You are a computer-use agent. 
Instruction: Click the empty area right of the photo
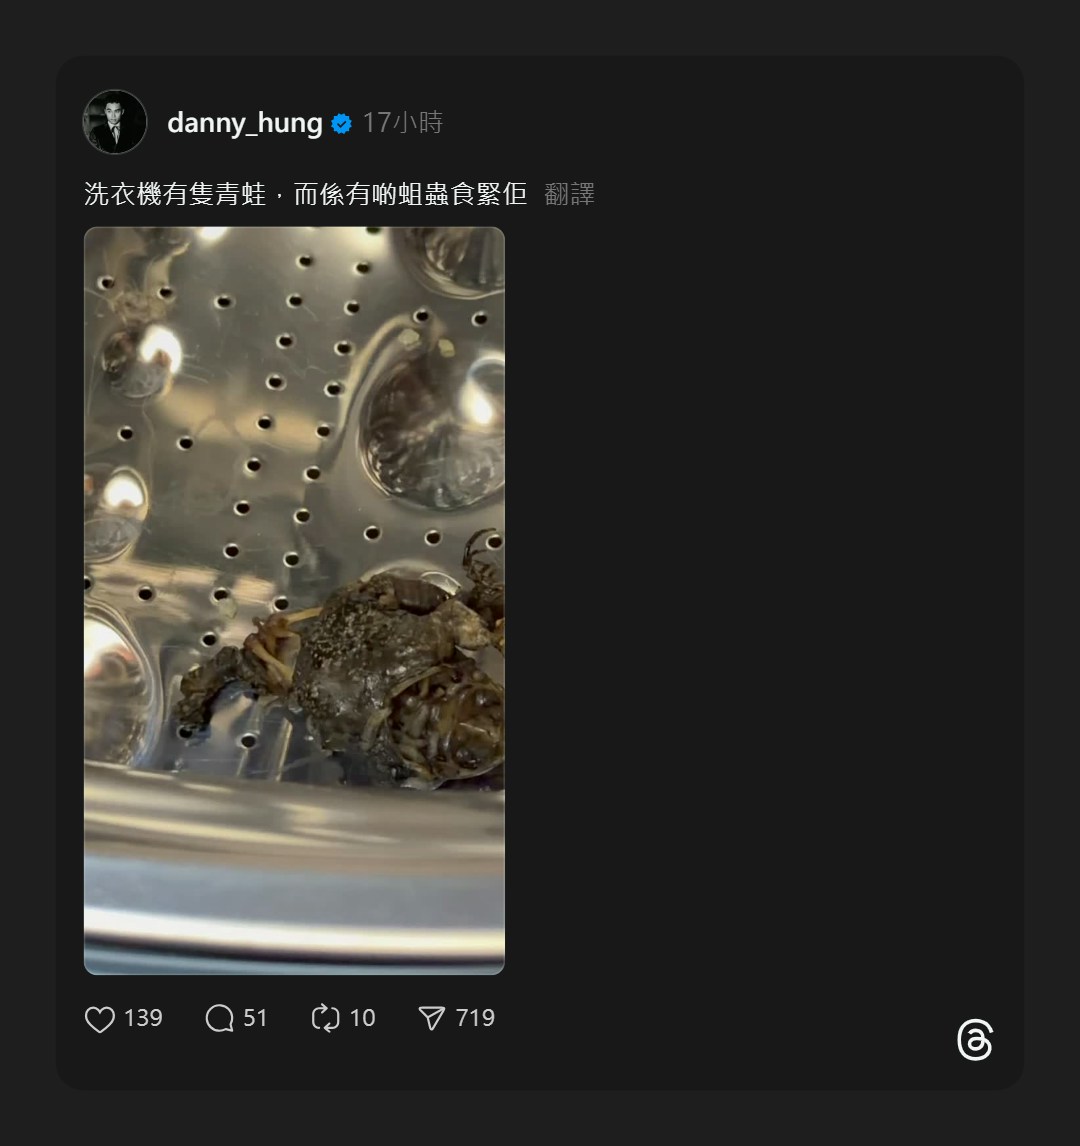[760, 600]
